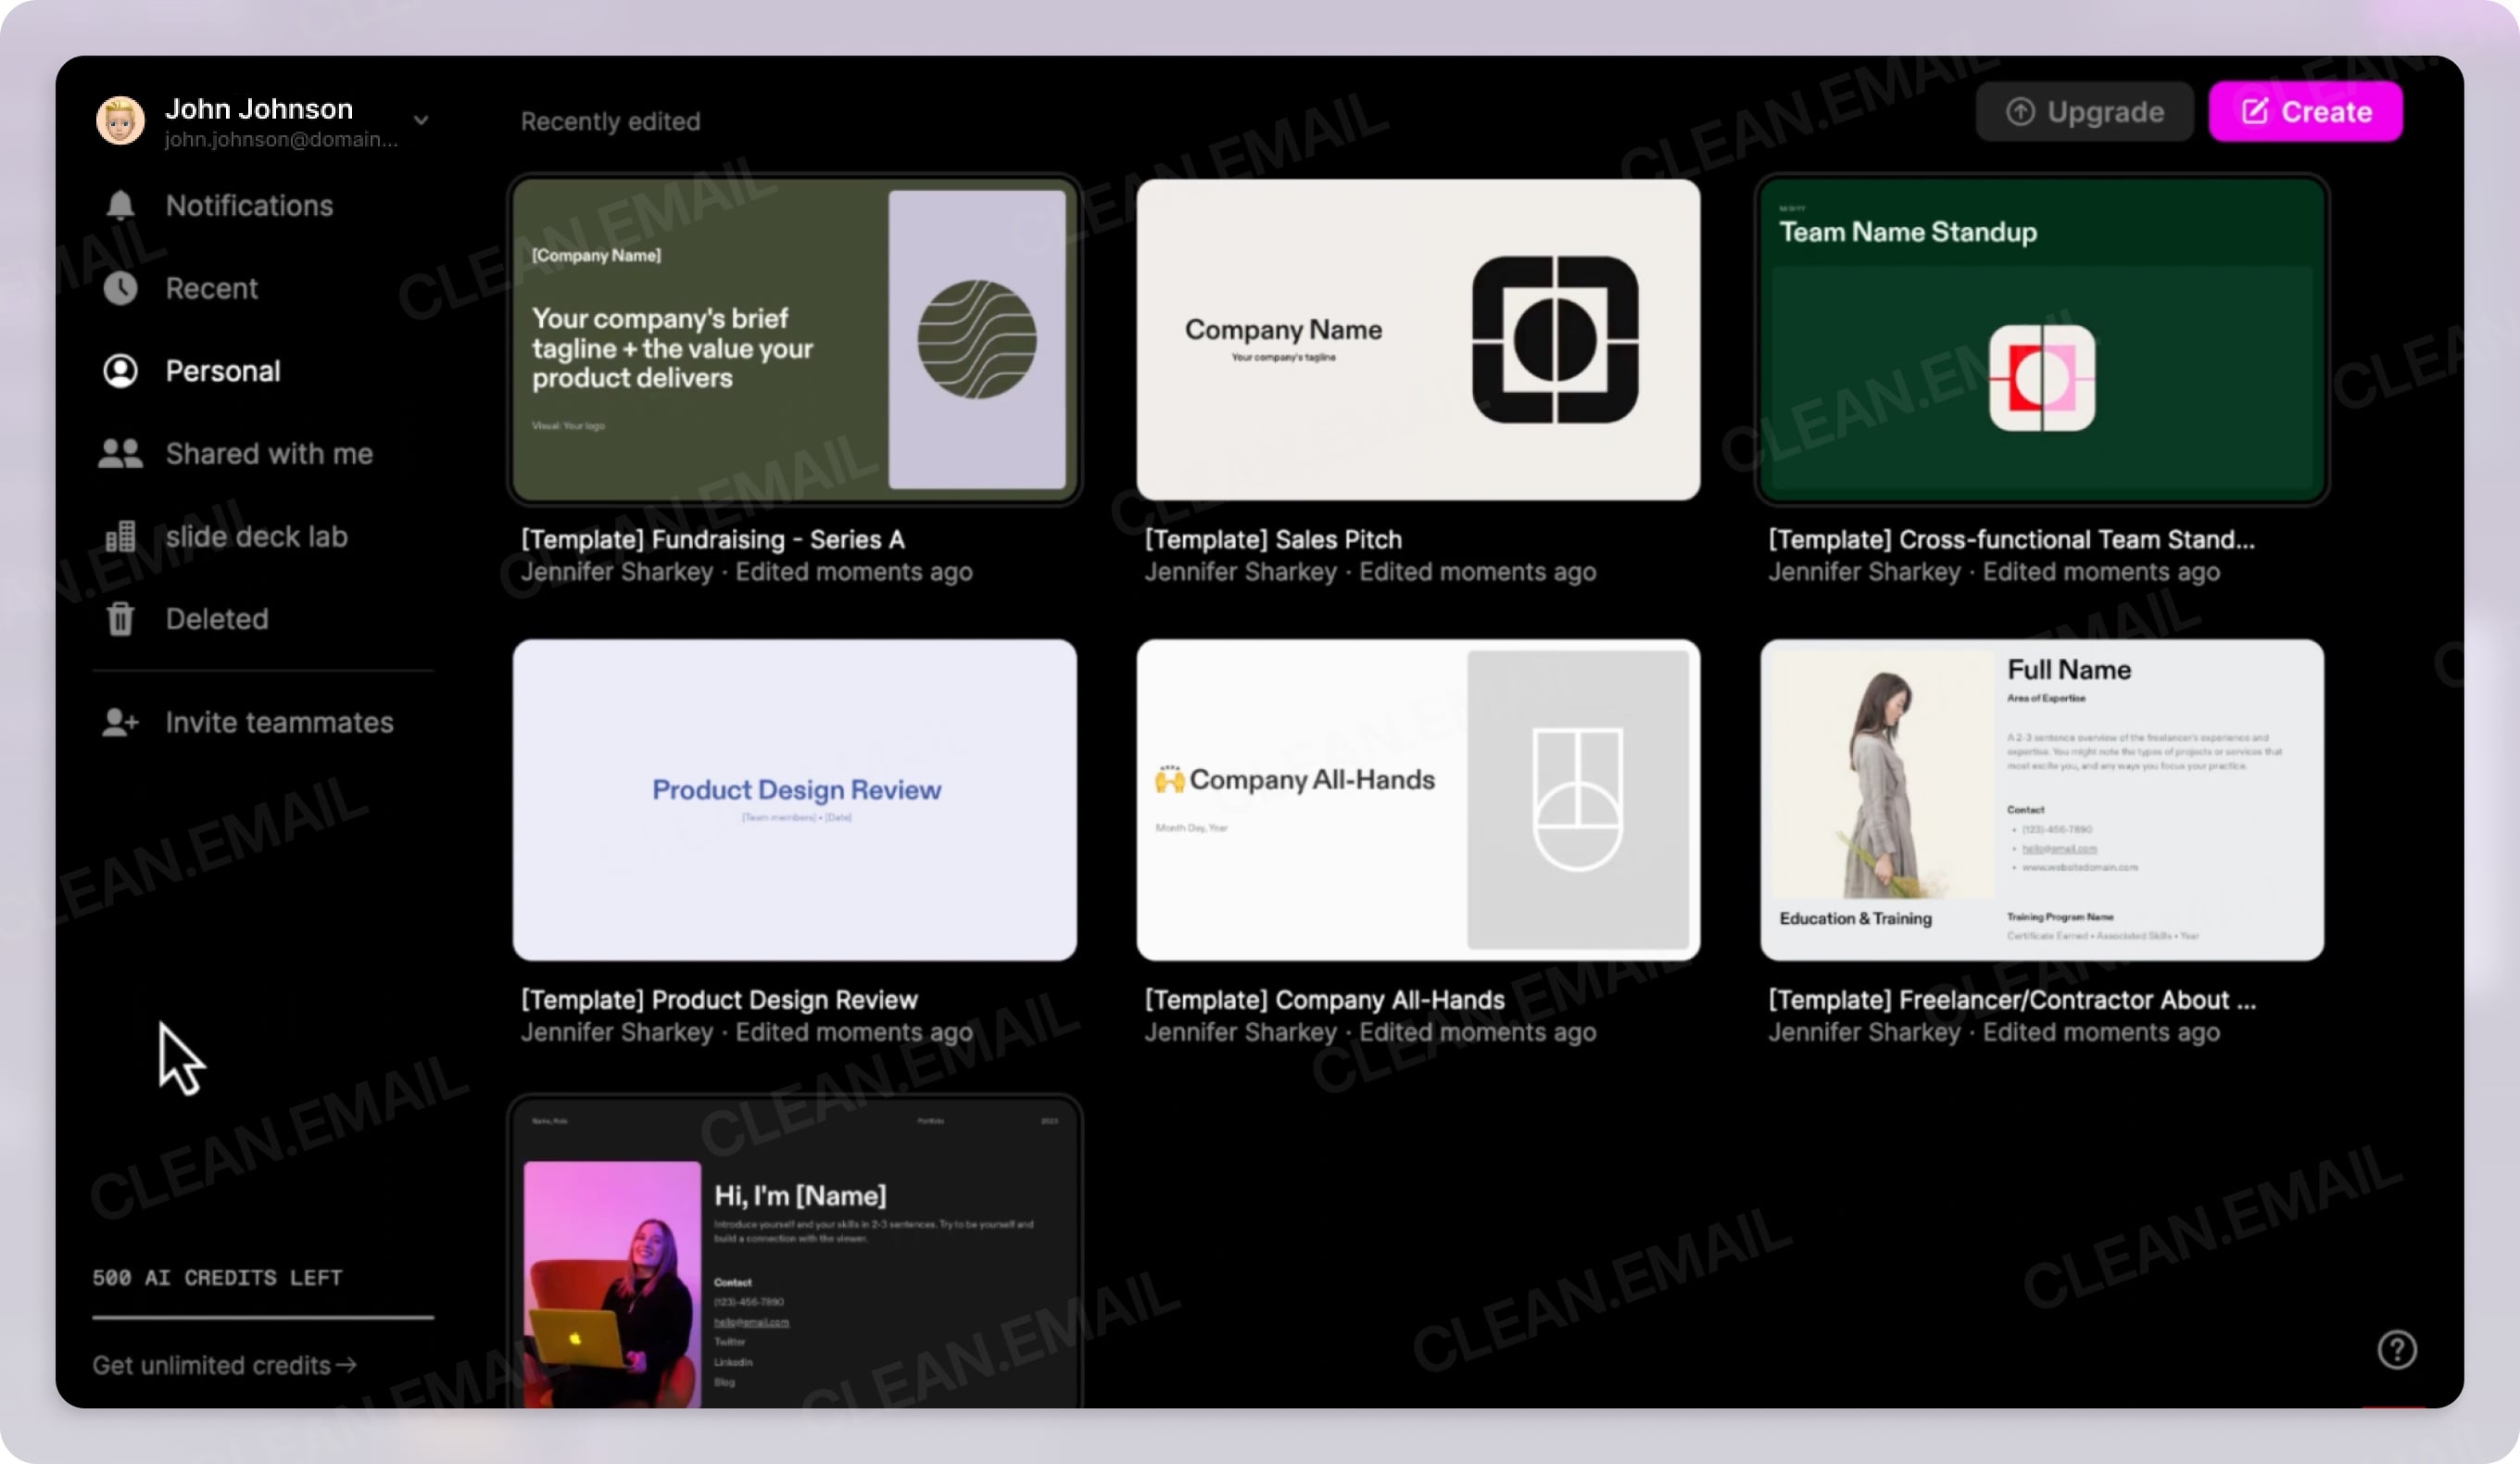Click the Notifications bell icon
Image resolution: width=2520 pixels, height=1464 pixels.
(120, 205)
